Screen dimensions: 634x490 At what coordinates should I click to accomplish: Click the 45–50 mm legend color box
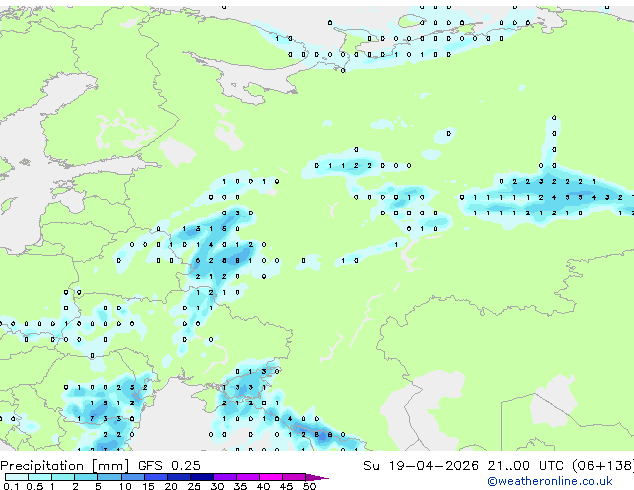point(294,477)
